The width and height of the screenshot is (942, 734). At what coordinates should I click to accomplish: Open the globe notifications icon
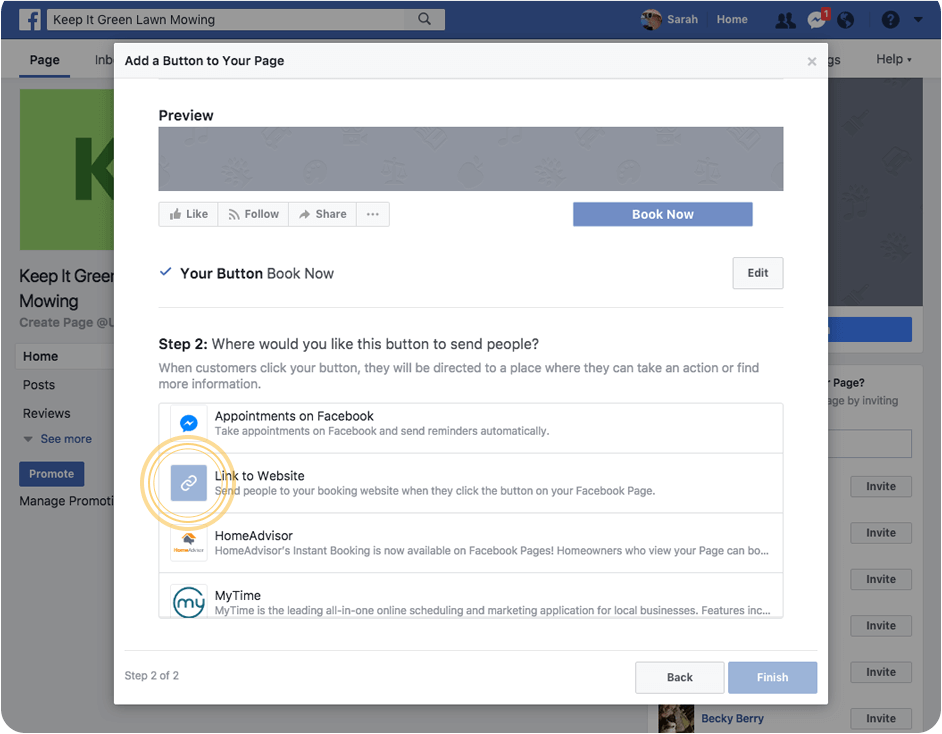845,20
